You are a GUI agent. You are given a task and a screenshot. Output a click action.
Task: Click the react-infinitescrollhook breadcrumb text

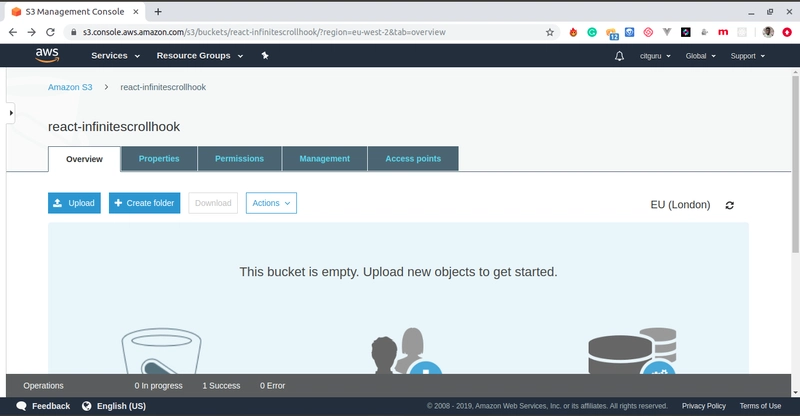click(x=163, y=87)
